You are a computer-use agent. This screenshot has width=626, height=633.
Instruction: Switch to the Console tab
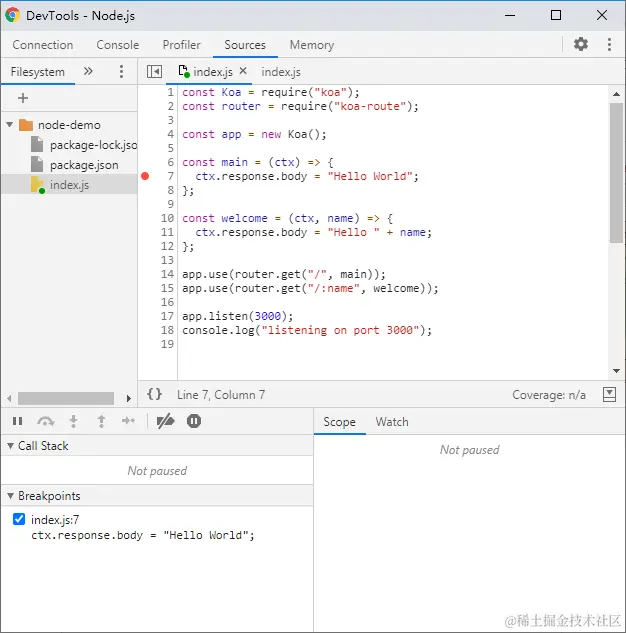[117, 45]
